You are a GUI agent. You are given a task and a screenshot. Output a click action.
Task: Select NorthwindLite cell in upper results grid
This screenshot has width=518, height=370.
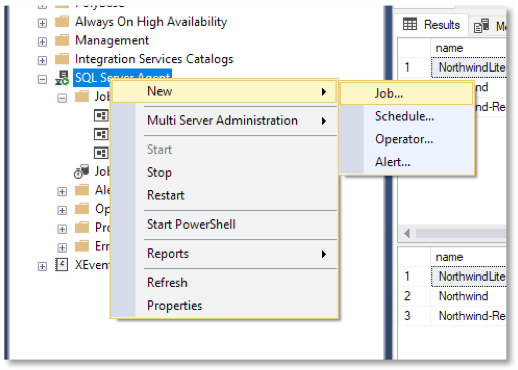468,67
